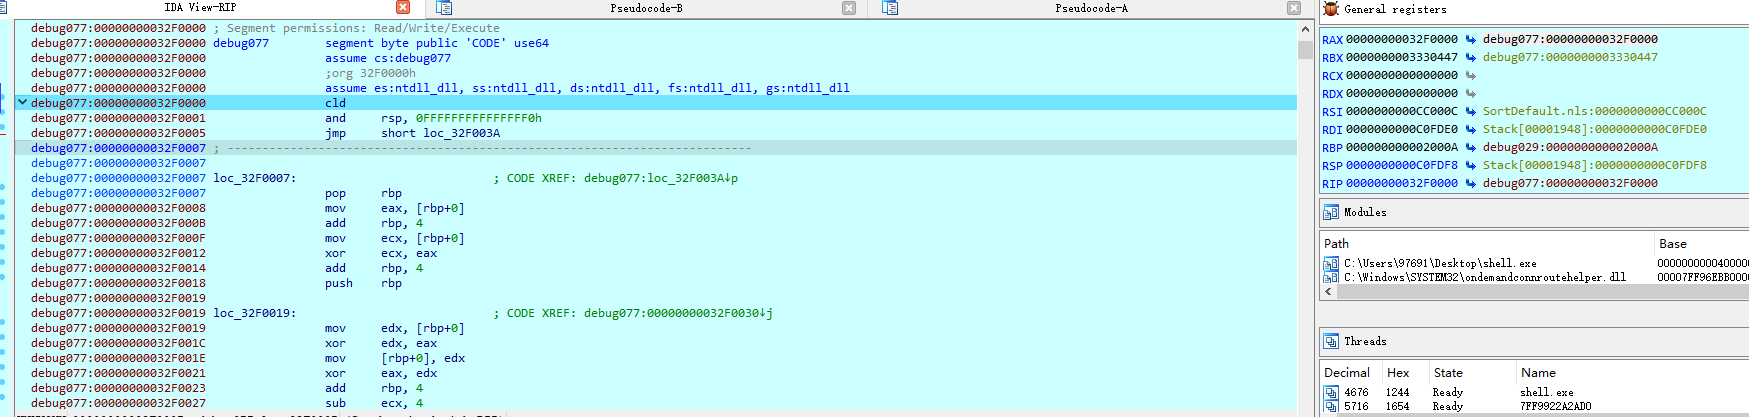The image size is (1749, 417).
Task: Sort modules by the Path column header
Action: click(1336, 243)
